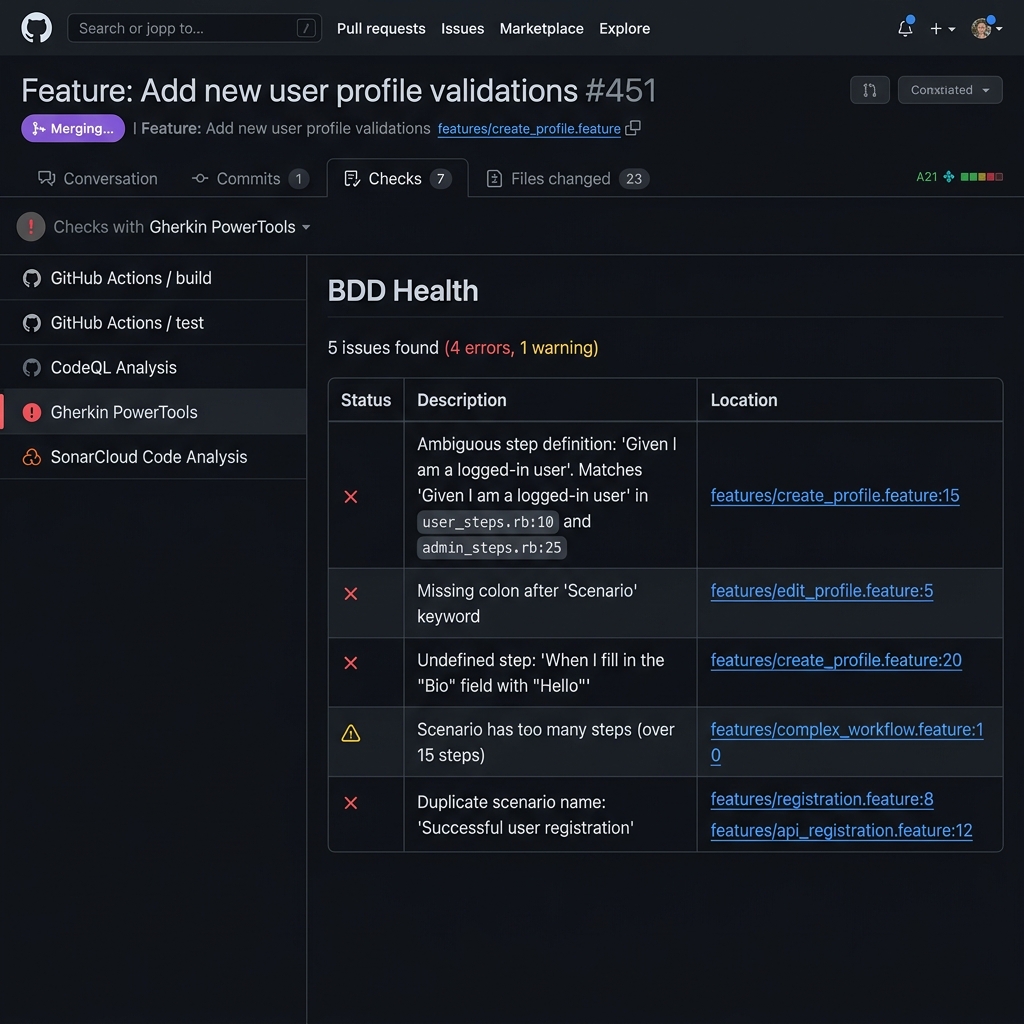Click the purple Merging status badge
1024x1024 pixels.
(x=72, y=129)
